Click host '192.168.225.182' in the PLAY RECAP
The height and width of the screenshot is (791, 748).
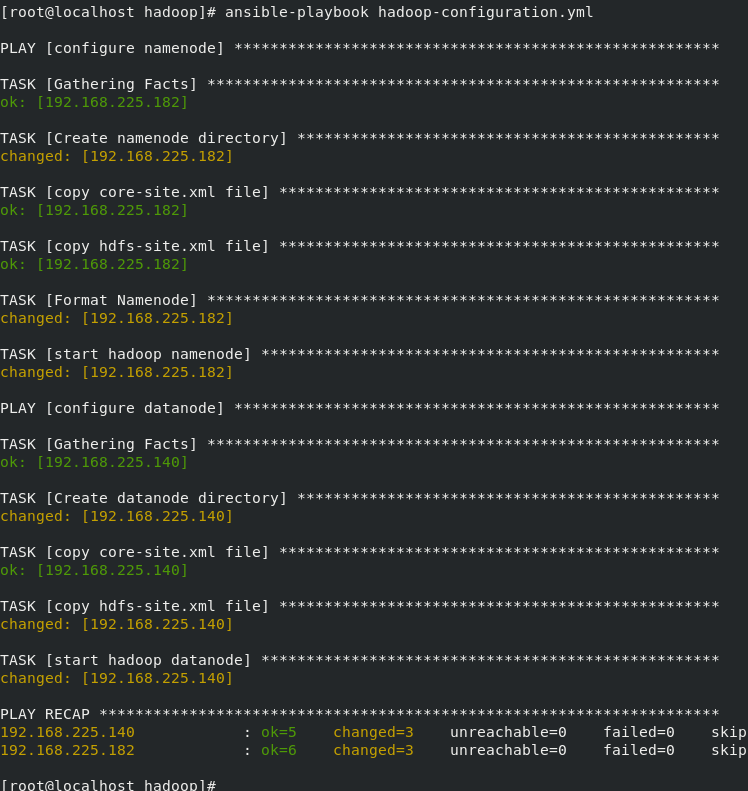coord(68,750)
